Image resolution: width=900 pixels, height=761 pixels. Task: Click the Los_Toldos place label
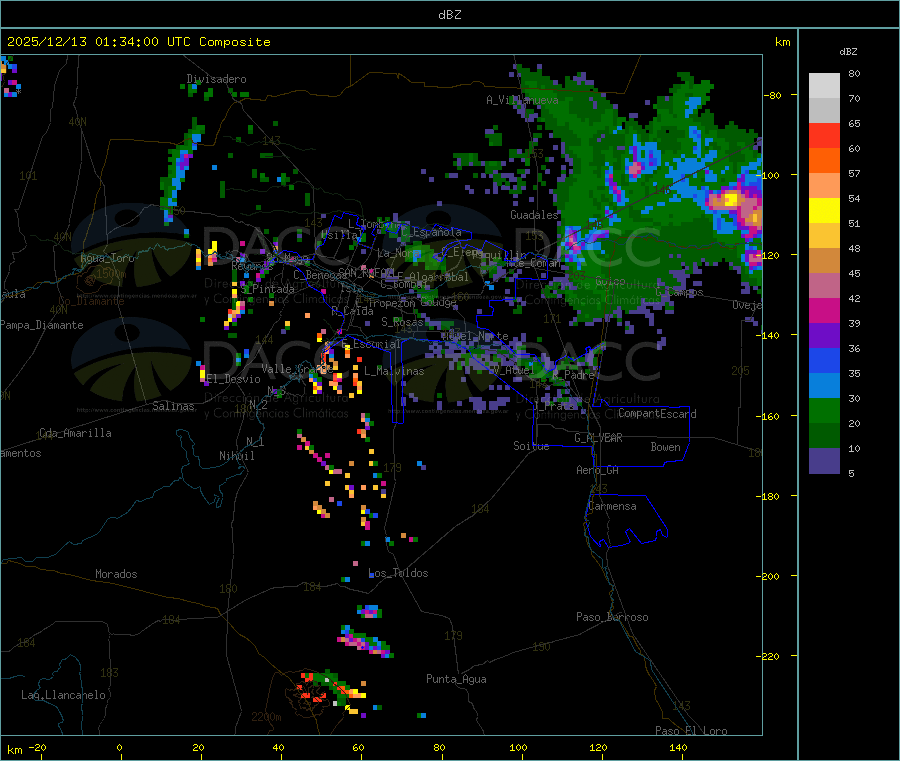[x=398, y=573]
